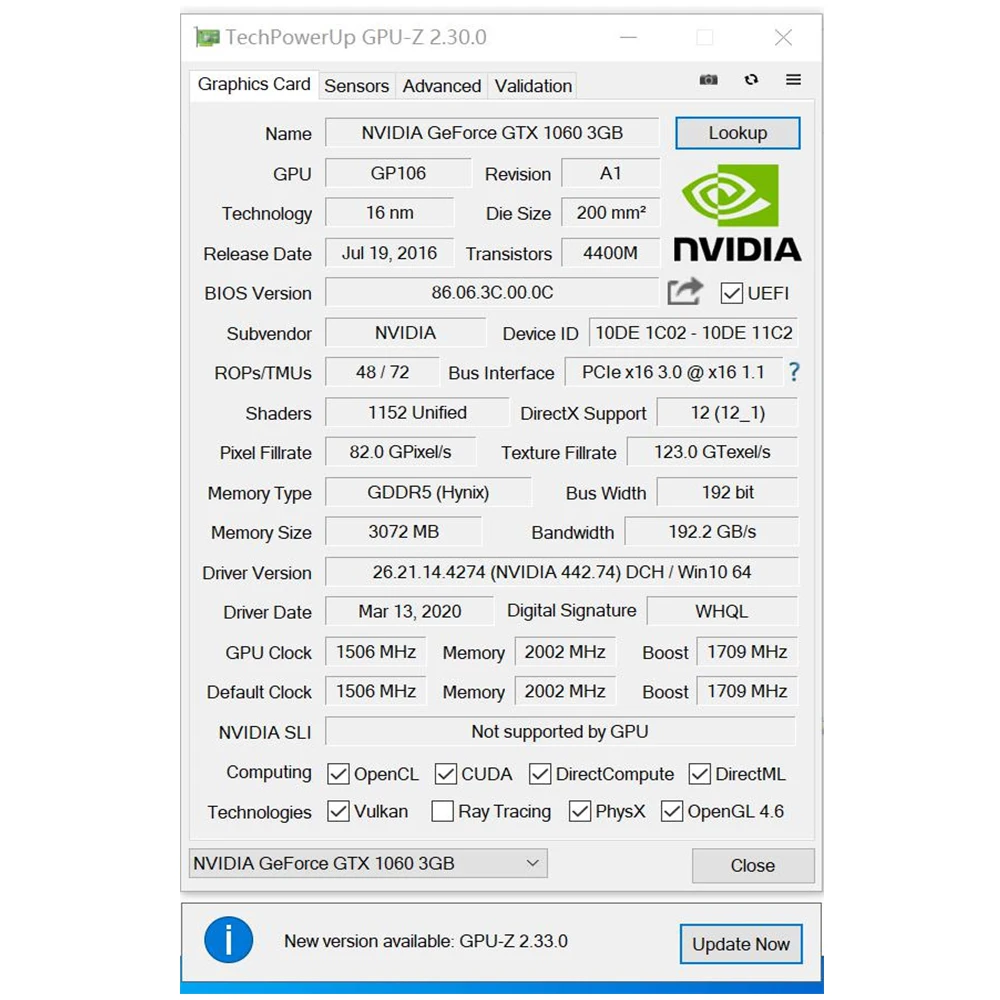Click the GPU-Z title bar app icon
1000x1000 pixels.
(207, 37)
